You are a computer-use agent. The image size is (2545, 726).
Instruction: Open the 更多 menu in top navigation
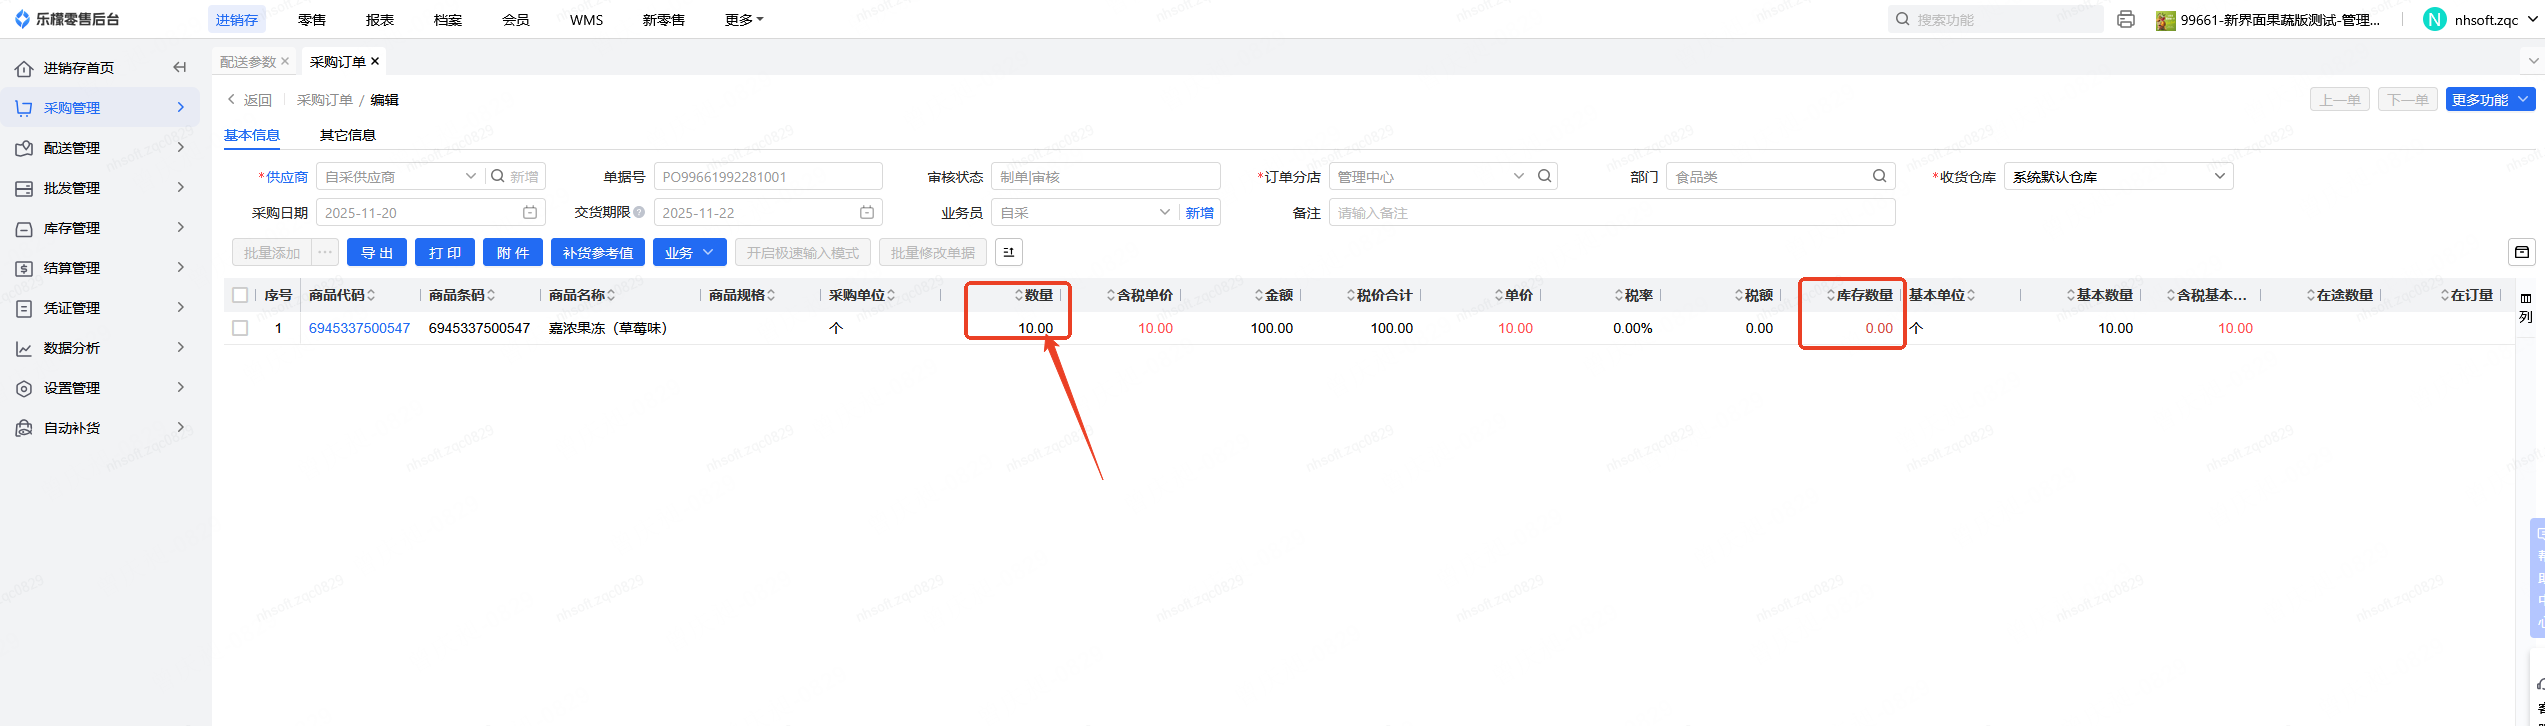[x=744, y=20]
